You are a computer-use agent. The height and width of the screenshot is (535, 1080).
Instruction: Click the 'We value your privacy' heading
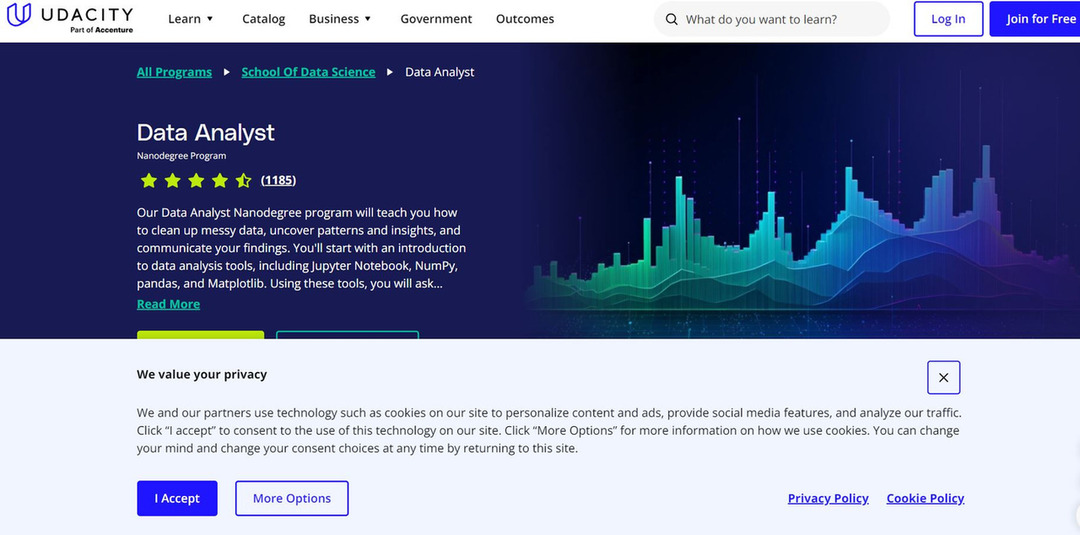tap(202, 375)
